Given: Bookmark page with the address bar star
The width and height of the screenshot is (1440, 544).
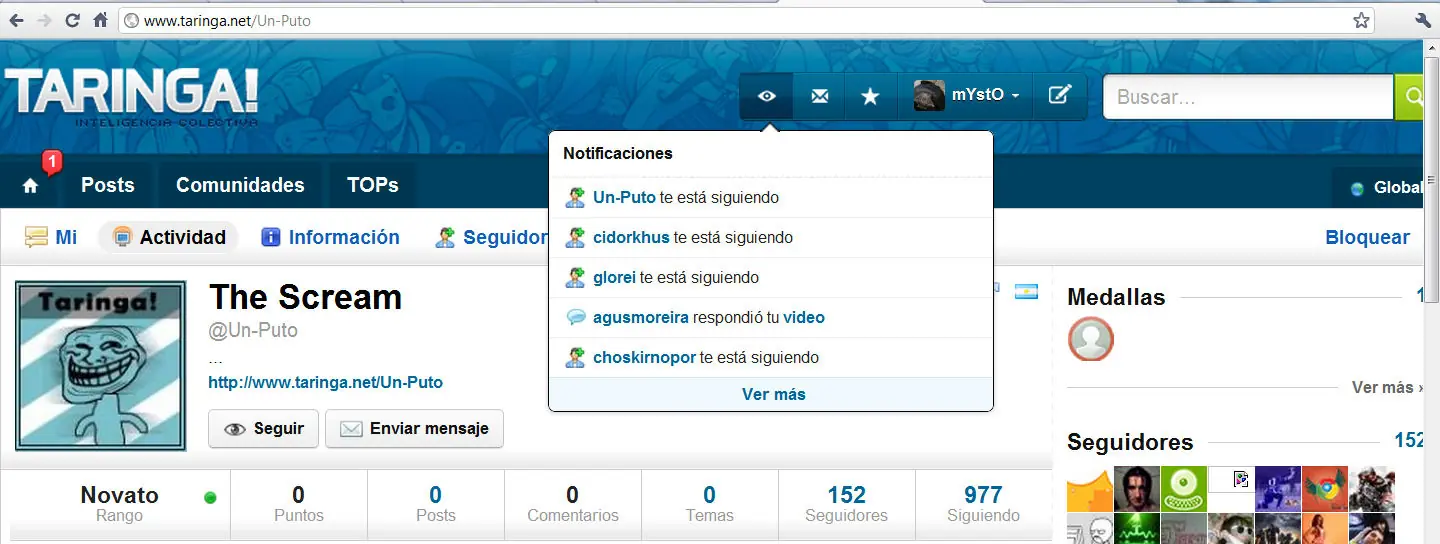Looking at the screenshot, I should click(x=1361, y=20).
